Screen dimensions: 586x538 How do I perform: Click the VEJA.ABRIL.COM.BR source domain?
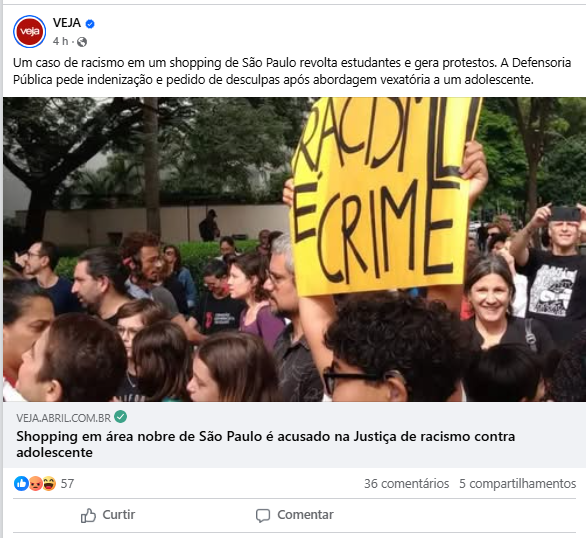coord(64,418)
